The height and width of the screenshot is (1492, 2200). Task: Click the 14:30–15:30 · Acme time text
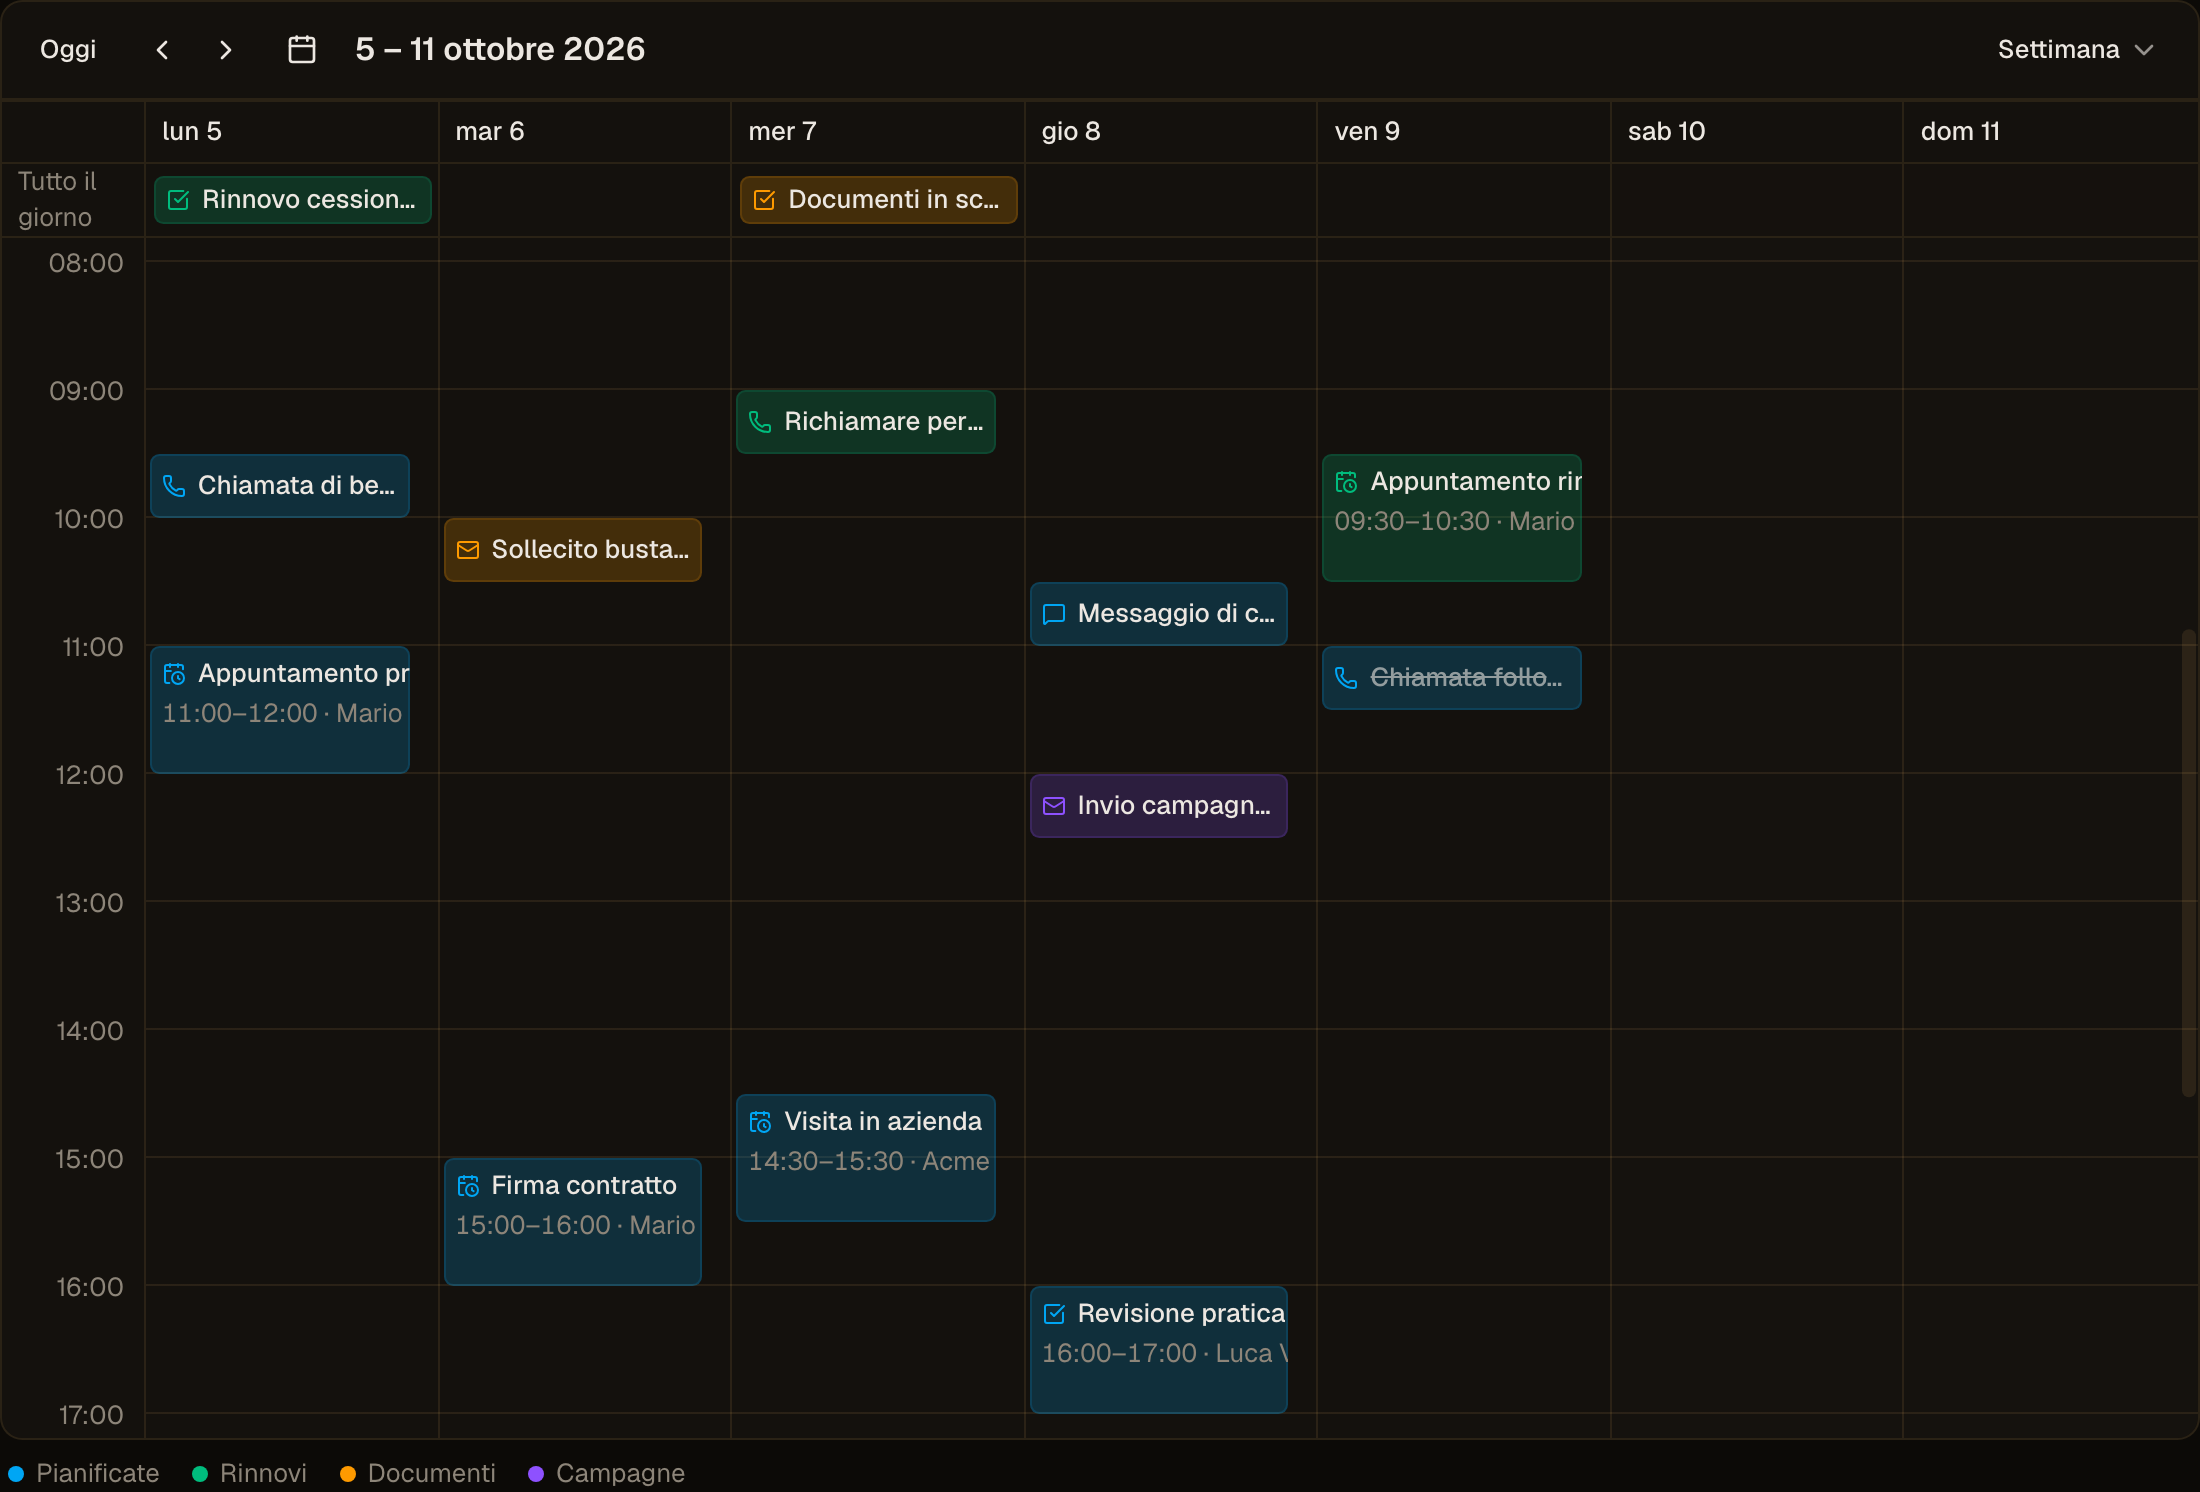click(x=868, y=1161)
